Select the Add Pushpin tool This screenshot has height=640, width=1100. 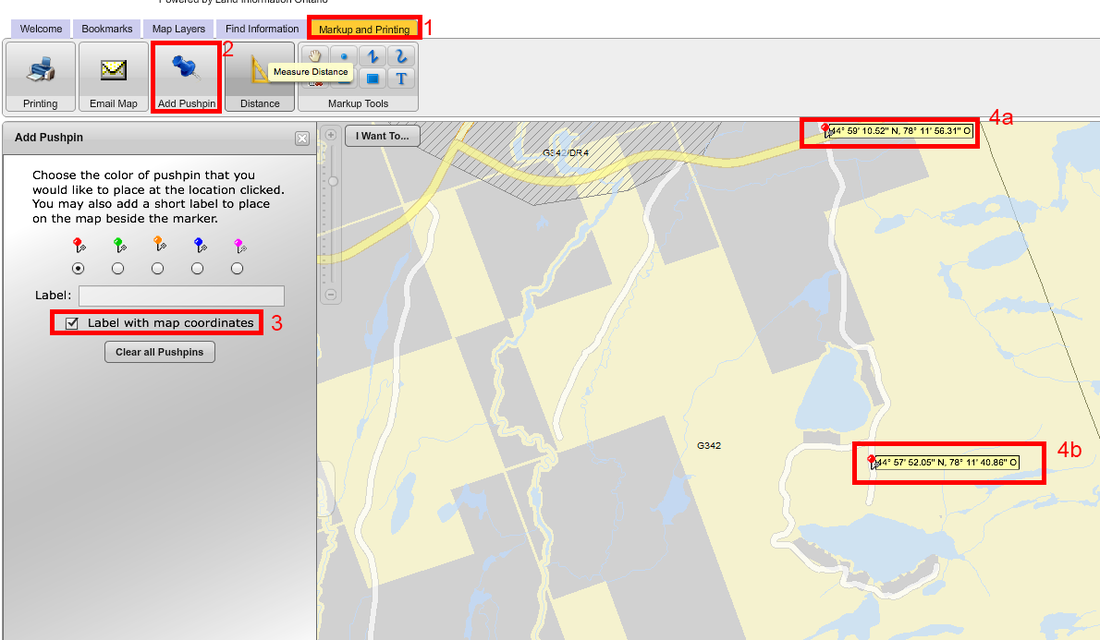(186, 76)
